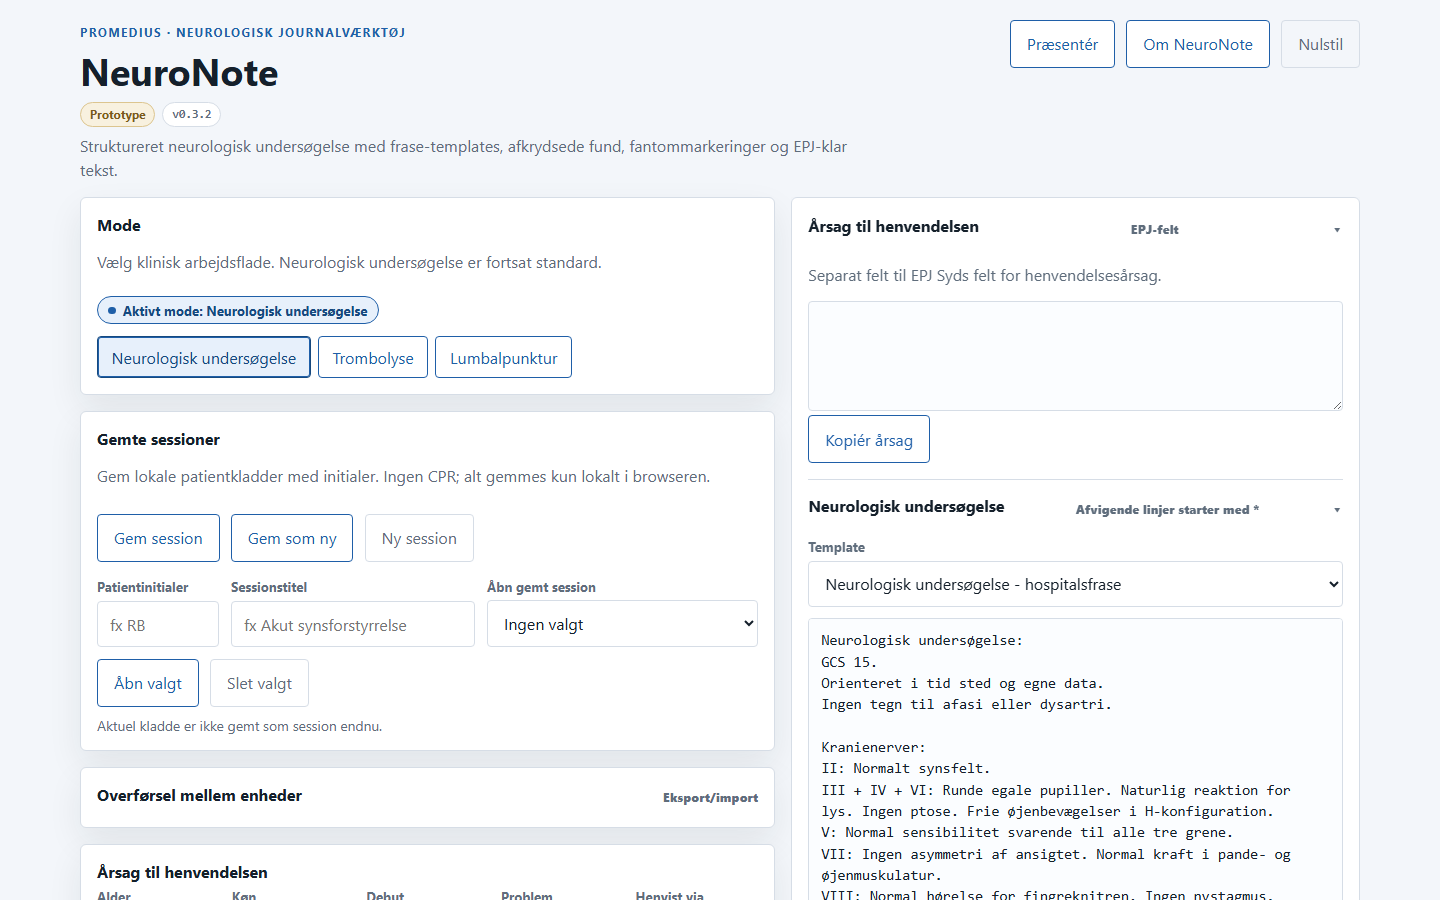Focus the Sessionstitel input field
The width and height of the screenshot is (1440, 900).
pos(353,625)
